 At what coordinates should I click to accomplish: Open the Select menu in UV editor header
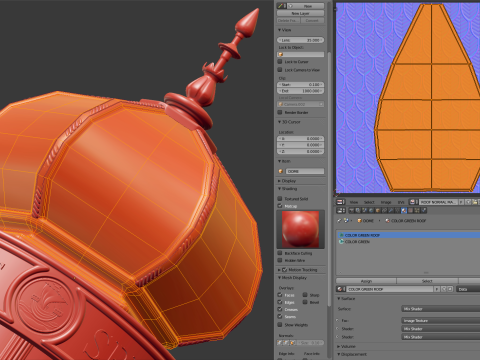[x=369, y=202]
